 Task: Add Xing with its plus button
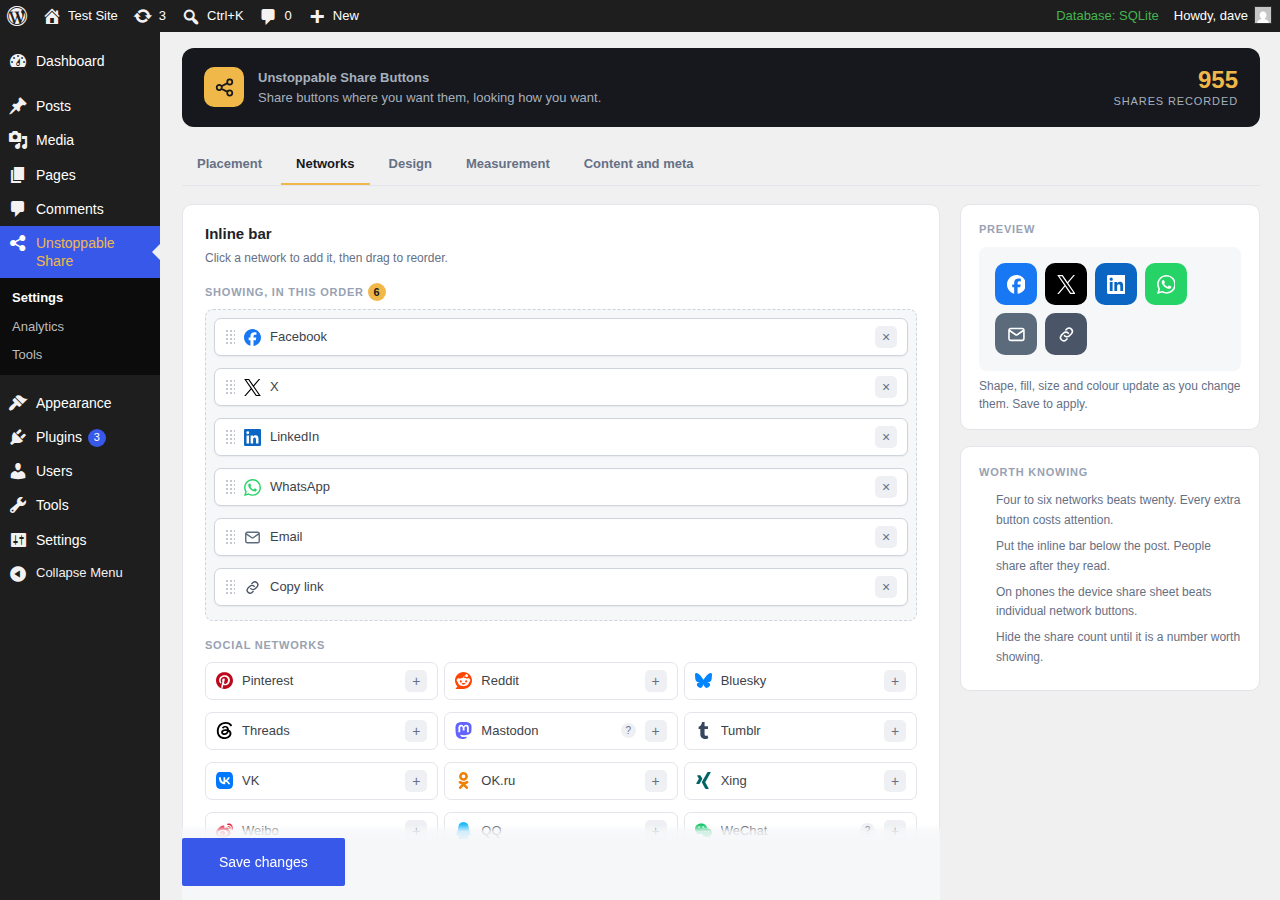[x=895, y=781]
